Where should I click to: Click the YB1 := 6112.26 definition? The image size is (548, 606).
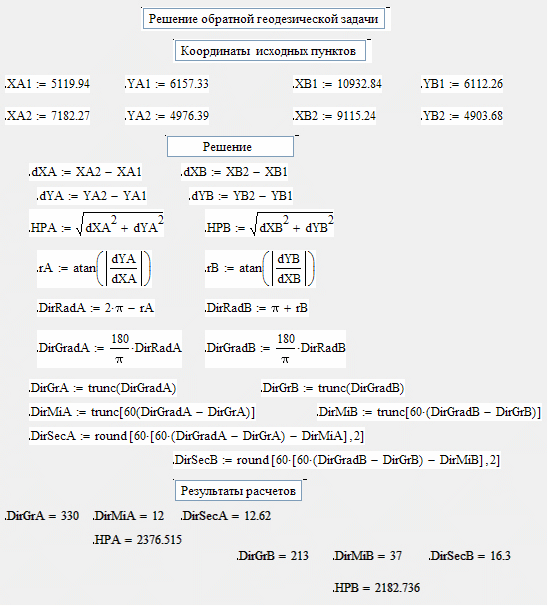(462, 84)
